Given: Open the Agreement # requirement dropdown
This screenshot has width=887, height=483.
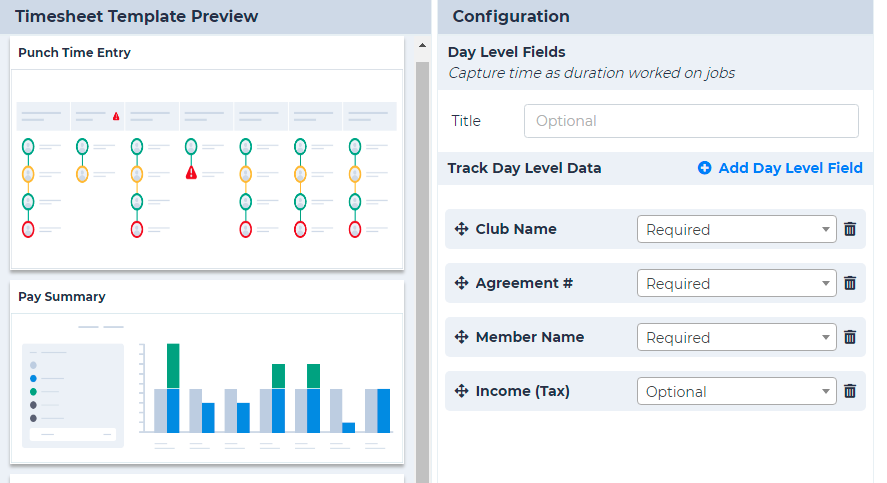Looking at the screenshot, I should (737, 283).
